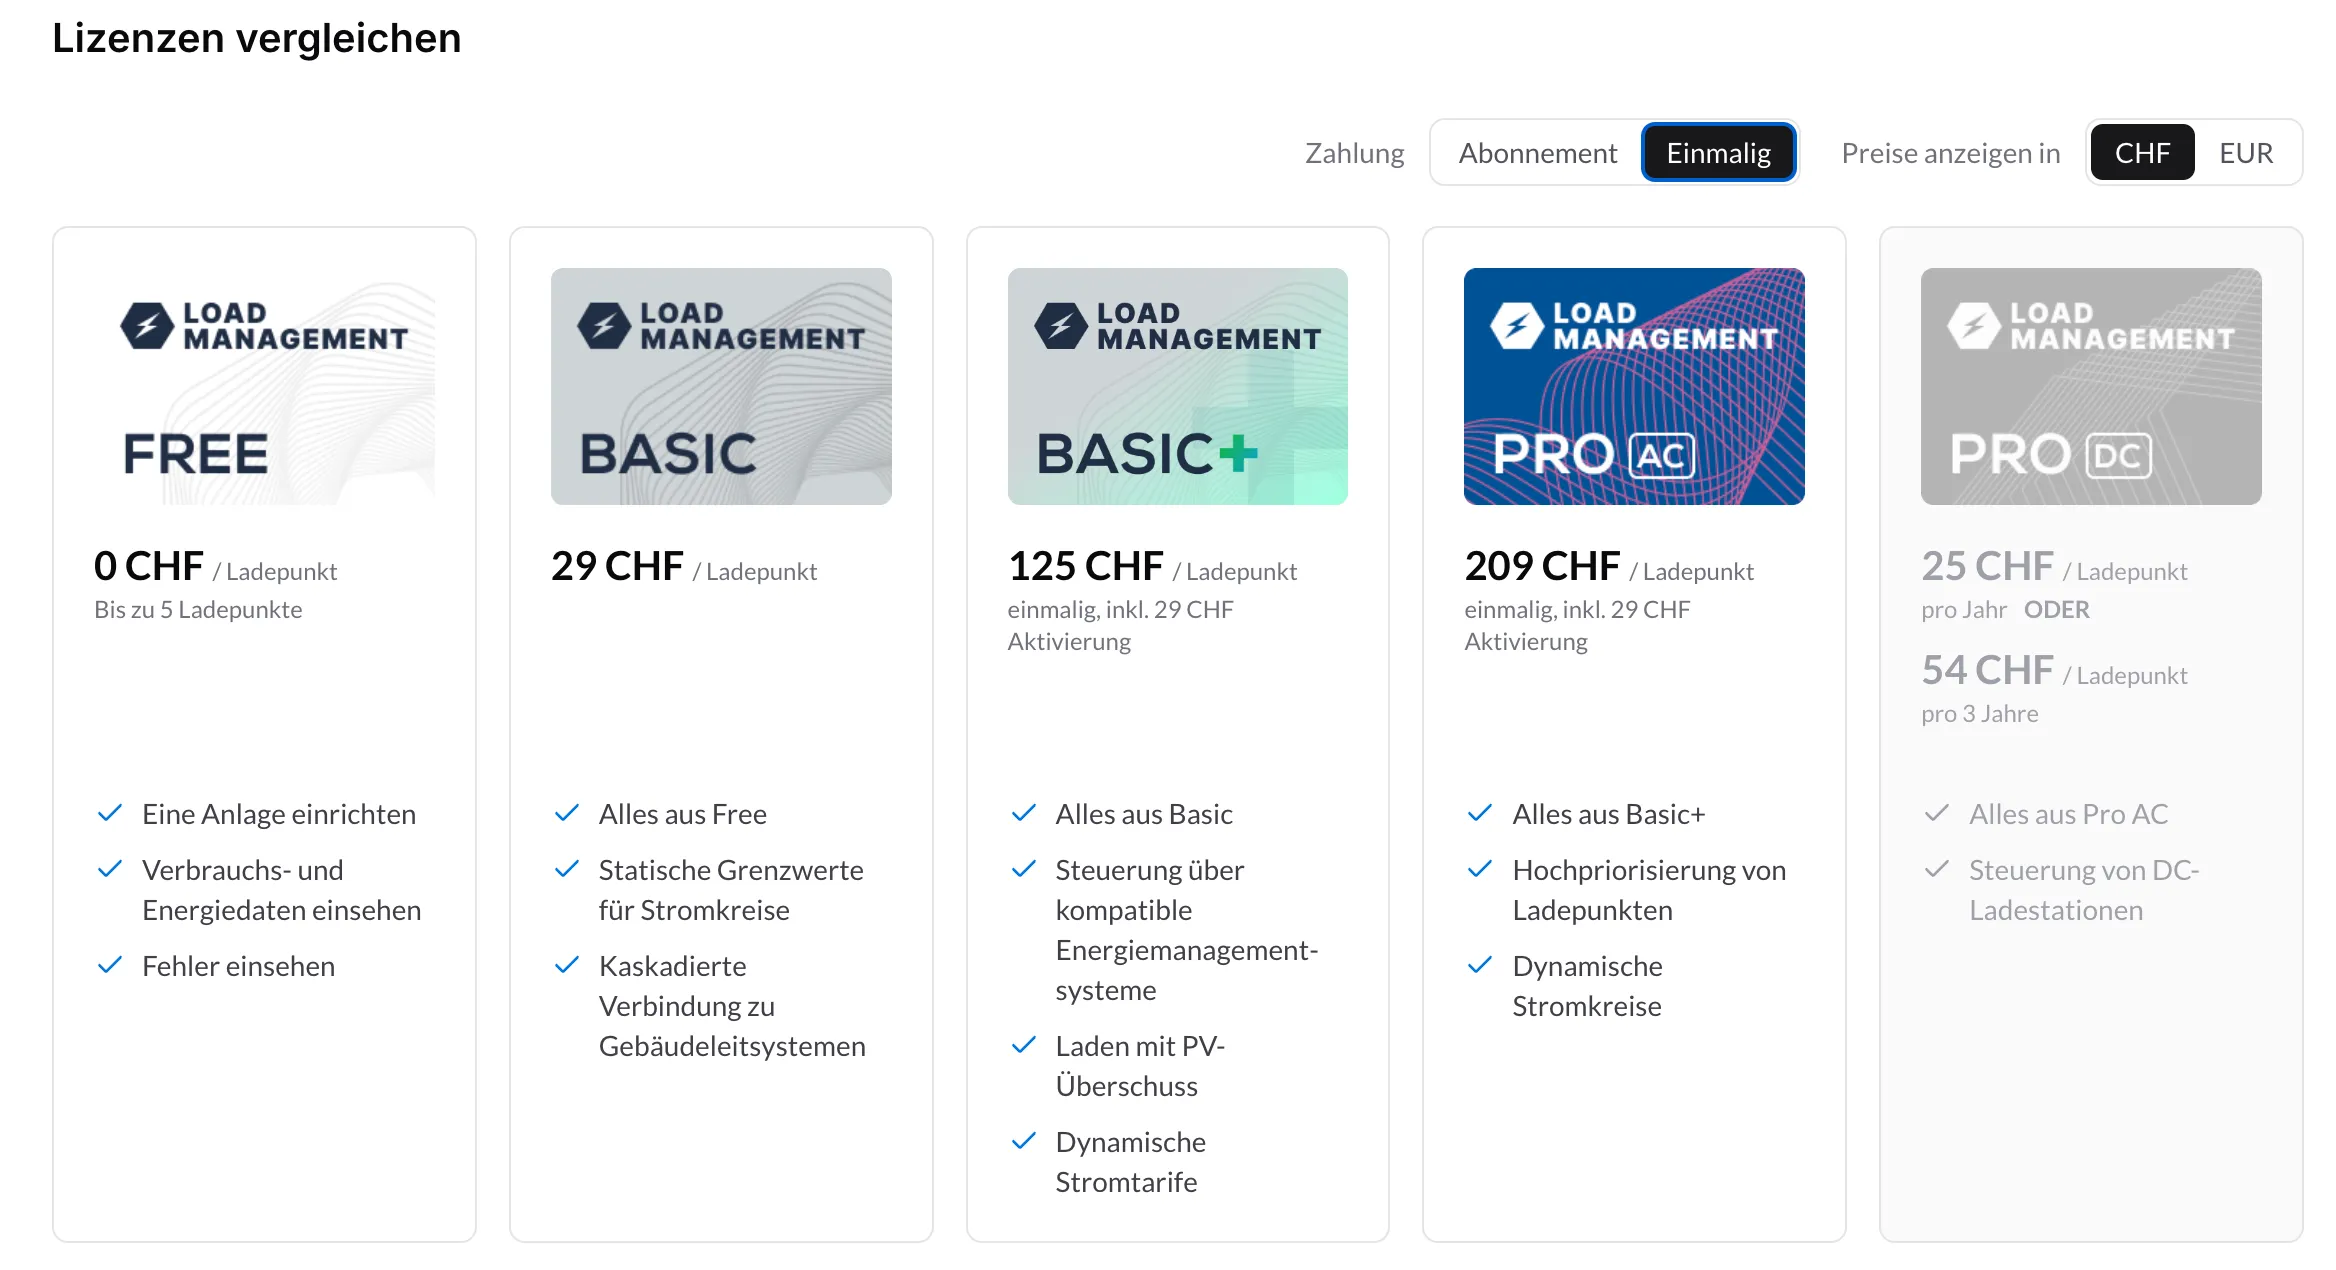Viewport: 2336px width, 1270px height.
Task: Click 'Steuerung von DC-Ladestationen' feature
Action: [2084, 890]
